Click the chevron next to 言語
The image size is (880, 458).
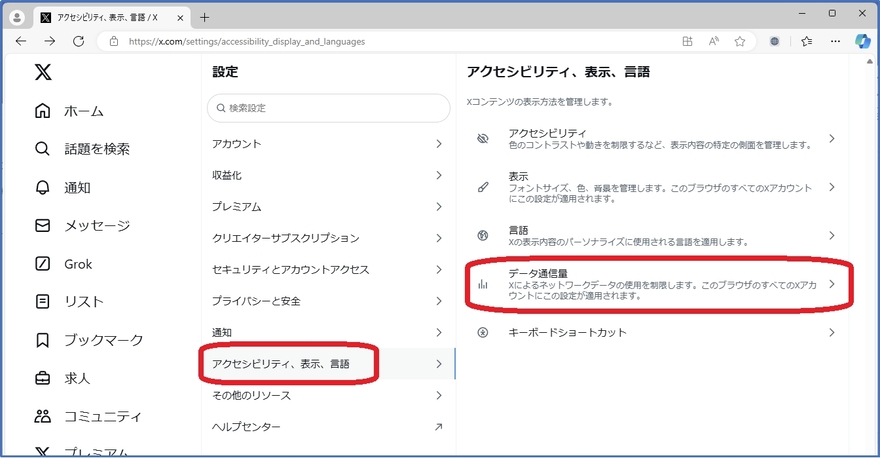[832, 235]
